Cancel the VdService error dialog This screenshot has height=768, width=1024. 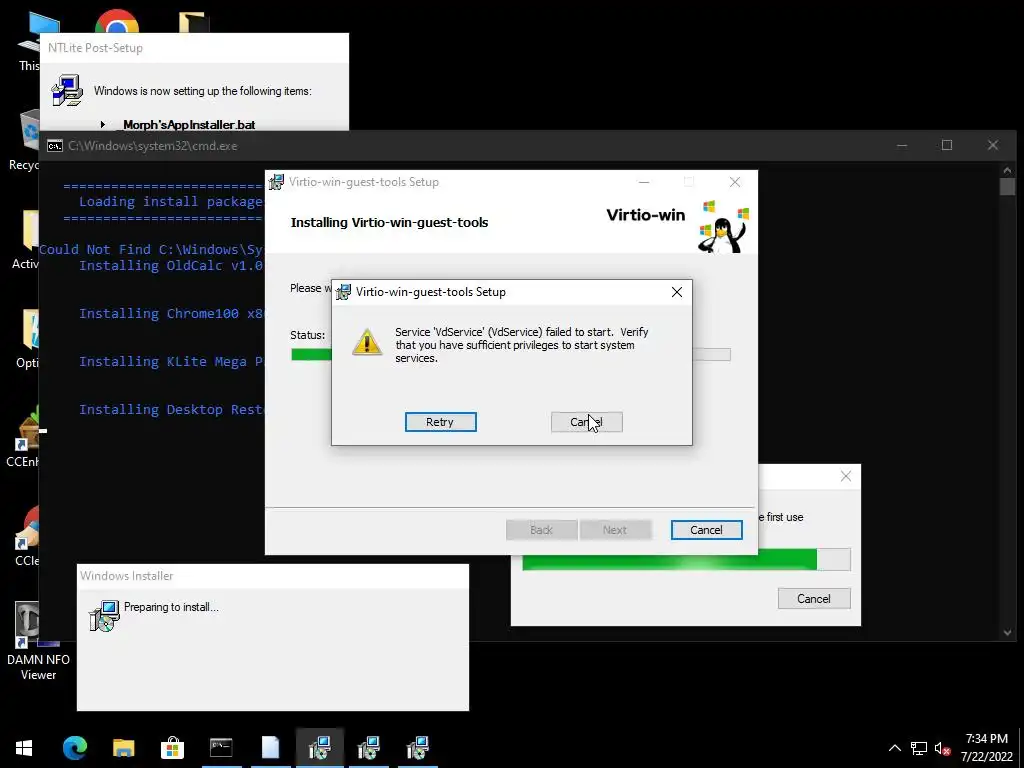pyautogui.click(x=586, y=422)
